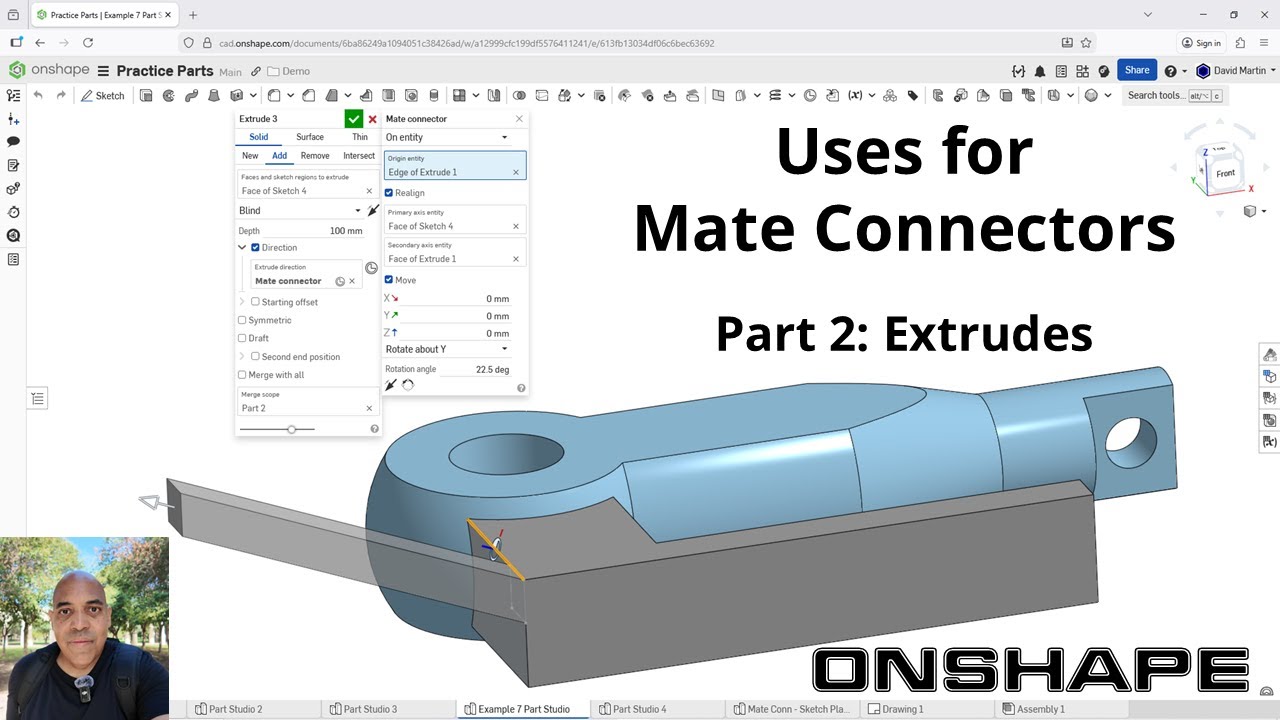Click the New operation option
The image size is (1280, 720).
(250, 156)
